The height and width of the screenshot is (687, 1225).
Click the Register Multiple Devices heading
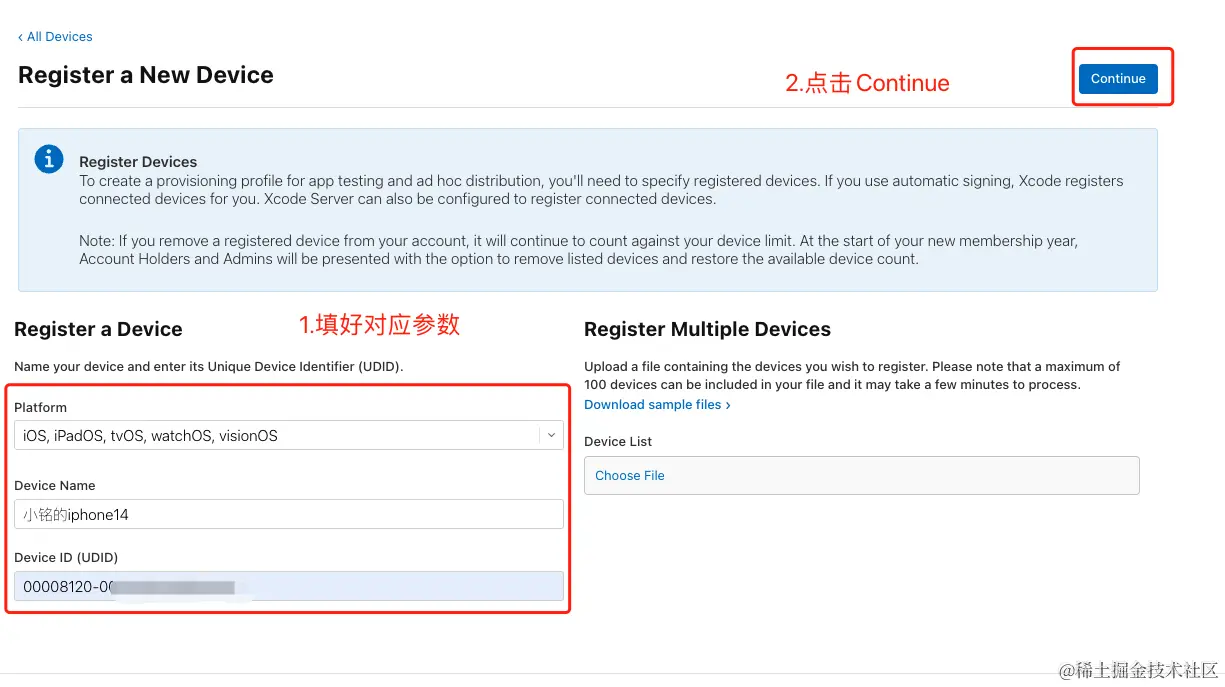[x=708, y=329]
